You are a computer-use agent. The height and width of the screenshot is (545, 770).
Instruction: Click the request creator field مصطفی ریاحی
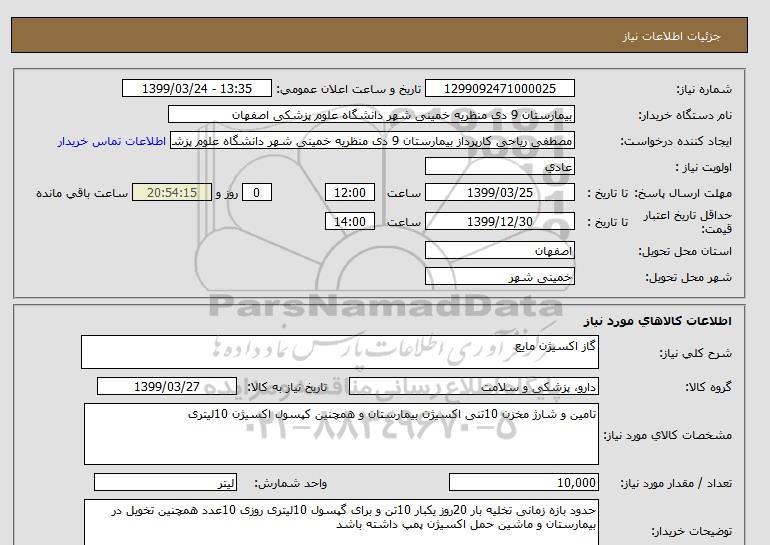coord(372,141)
